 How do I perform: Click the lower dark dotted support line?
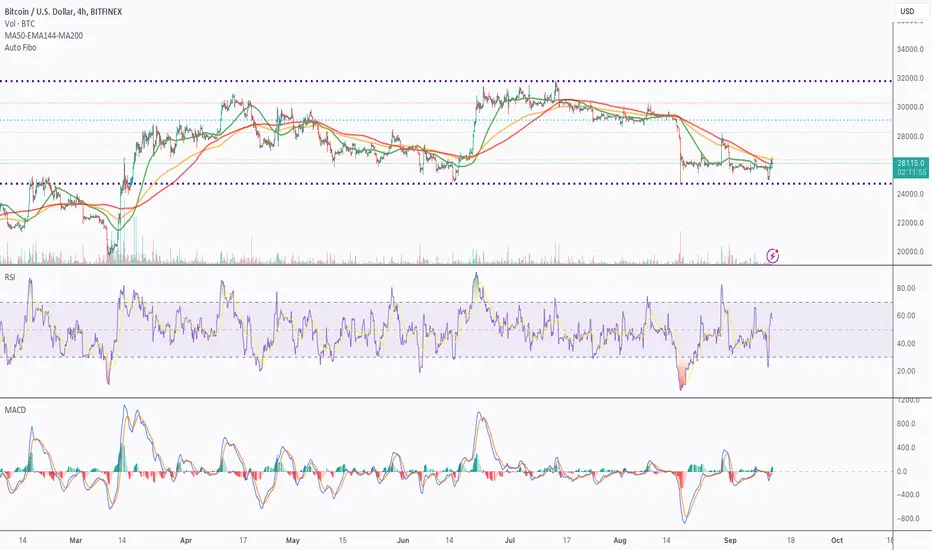446,184
